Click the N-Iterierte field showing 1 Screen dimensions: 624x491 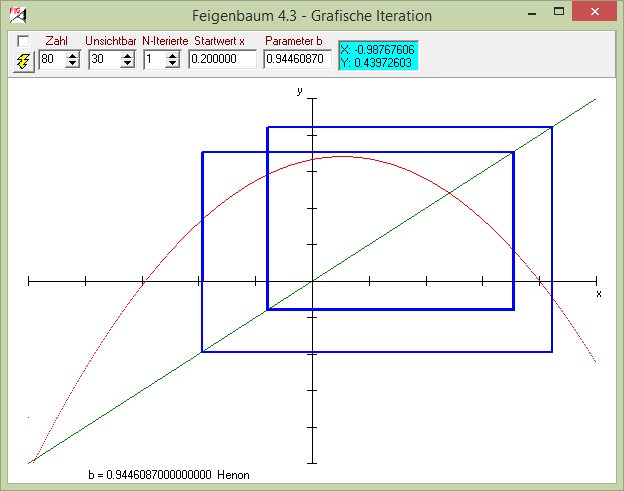point(155,59)
